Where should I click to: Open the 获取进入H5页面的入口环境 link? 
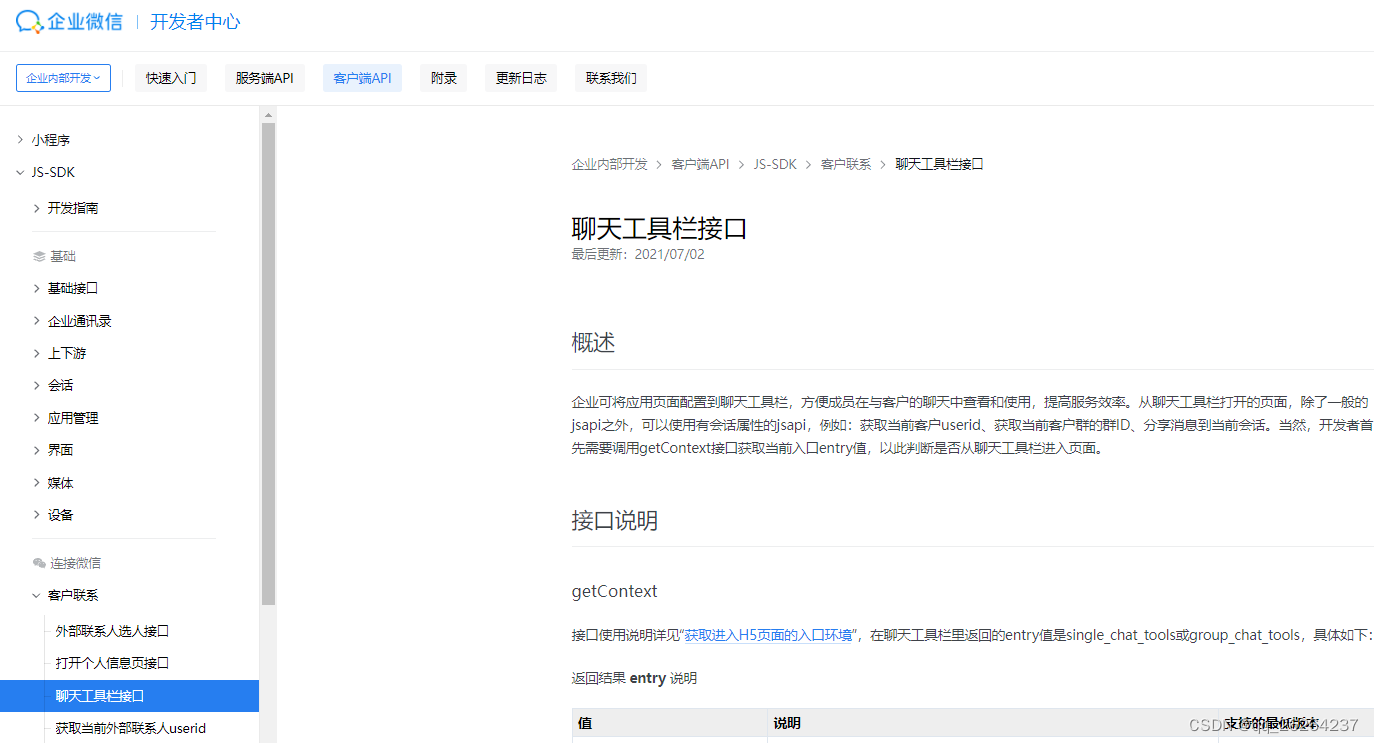[768, 635]
